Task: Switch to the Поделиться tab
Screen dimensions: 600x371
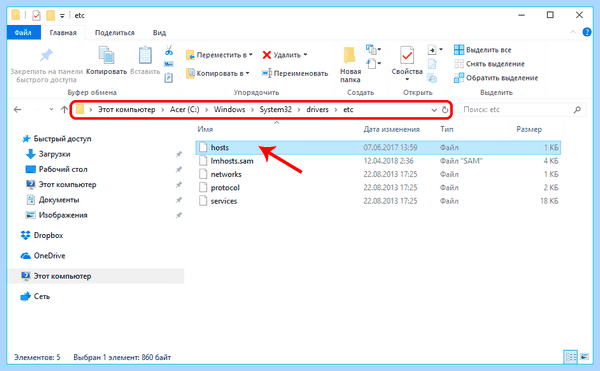Action: (x=115, y=33)
